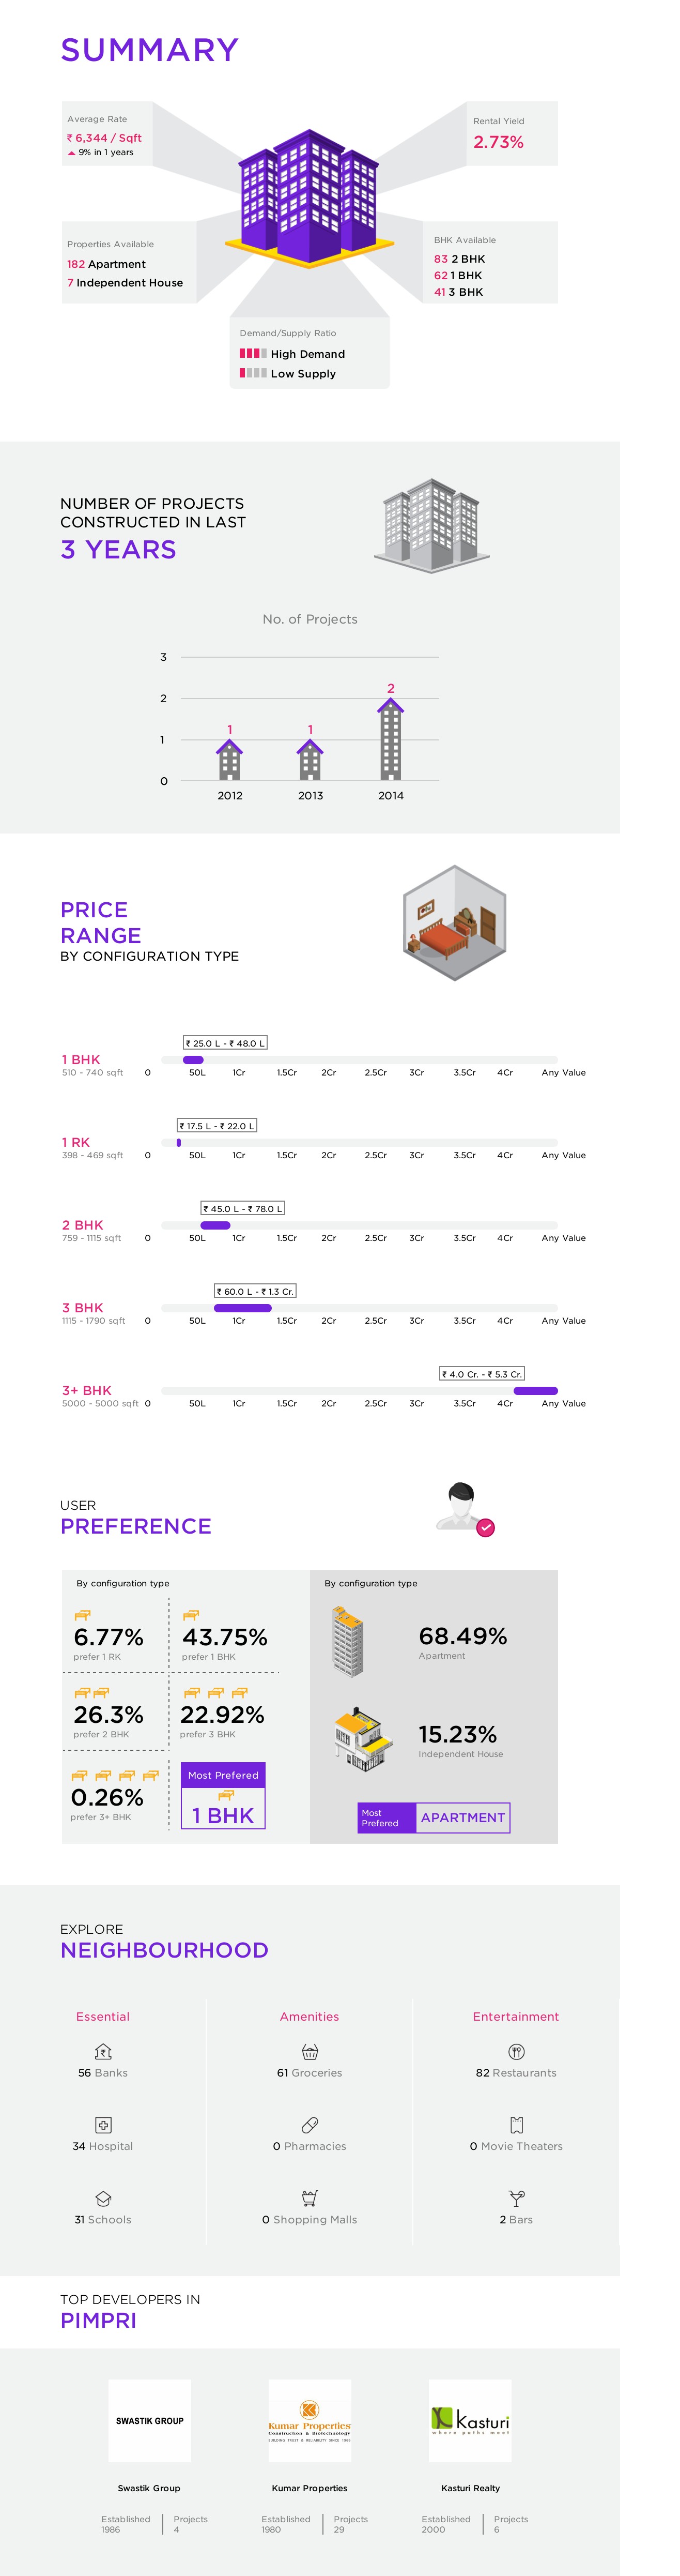Select the Kasturi Realty logo
680x2576 pixels.
(470, 2420)
